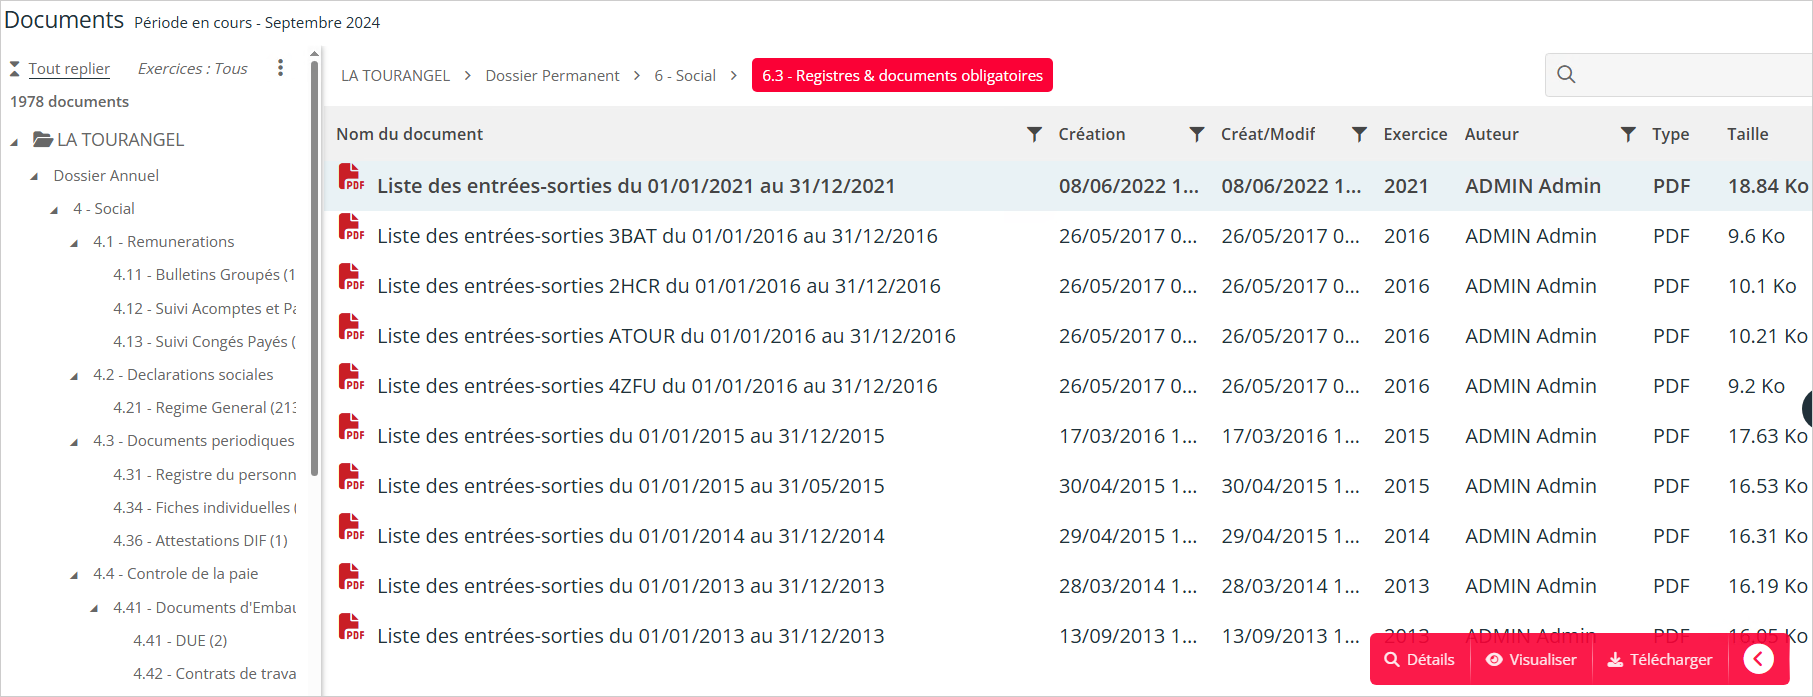The height and width of the screenshot is (697, 1813).
Task: Click PDF icon of 4ZFU 2016 document
Action: [351, 377]
